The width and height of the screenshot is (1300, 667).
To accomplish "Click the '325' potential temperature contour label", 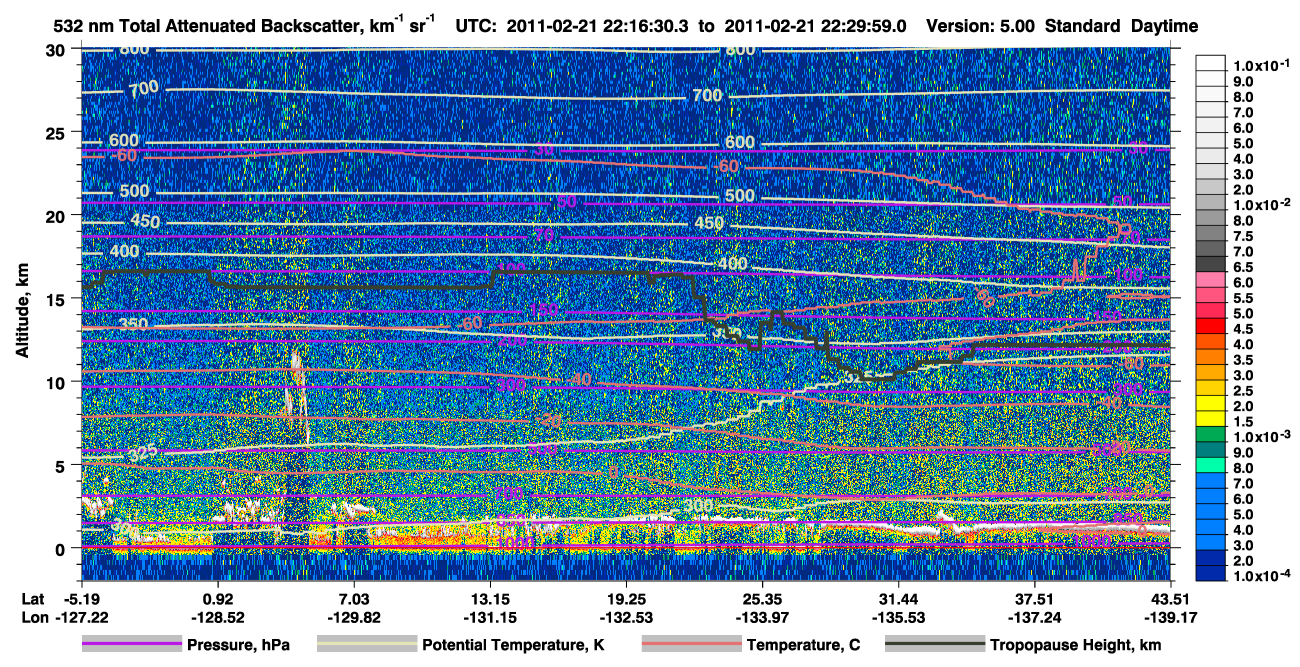I will point(144,455).
